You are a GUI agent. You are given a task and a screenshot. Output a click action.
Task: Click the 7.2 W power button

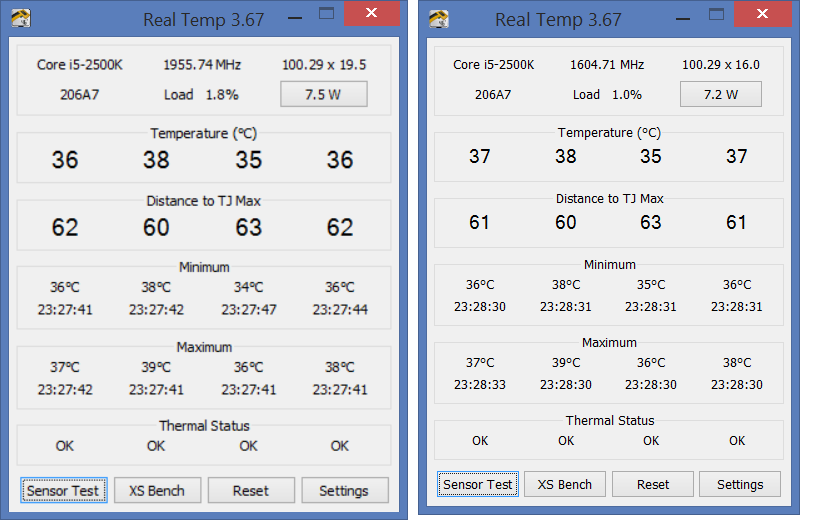[721, 94]
